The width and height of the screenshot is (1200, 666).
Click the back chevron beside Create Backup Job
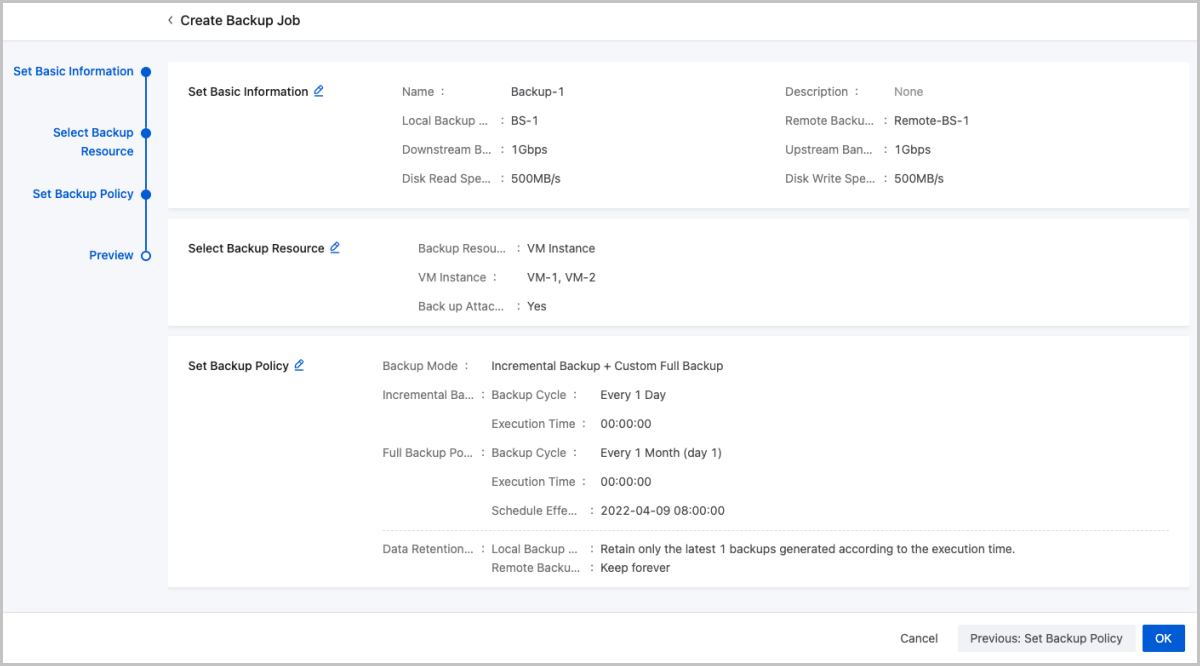tap(170, 20)
